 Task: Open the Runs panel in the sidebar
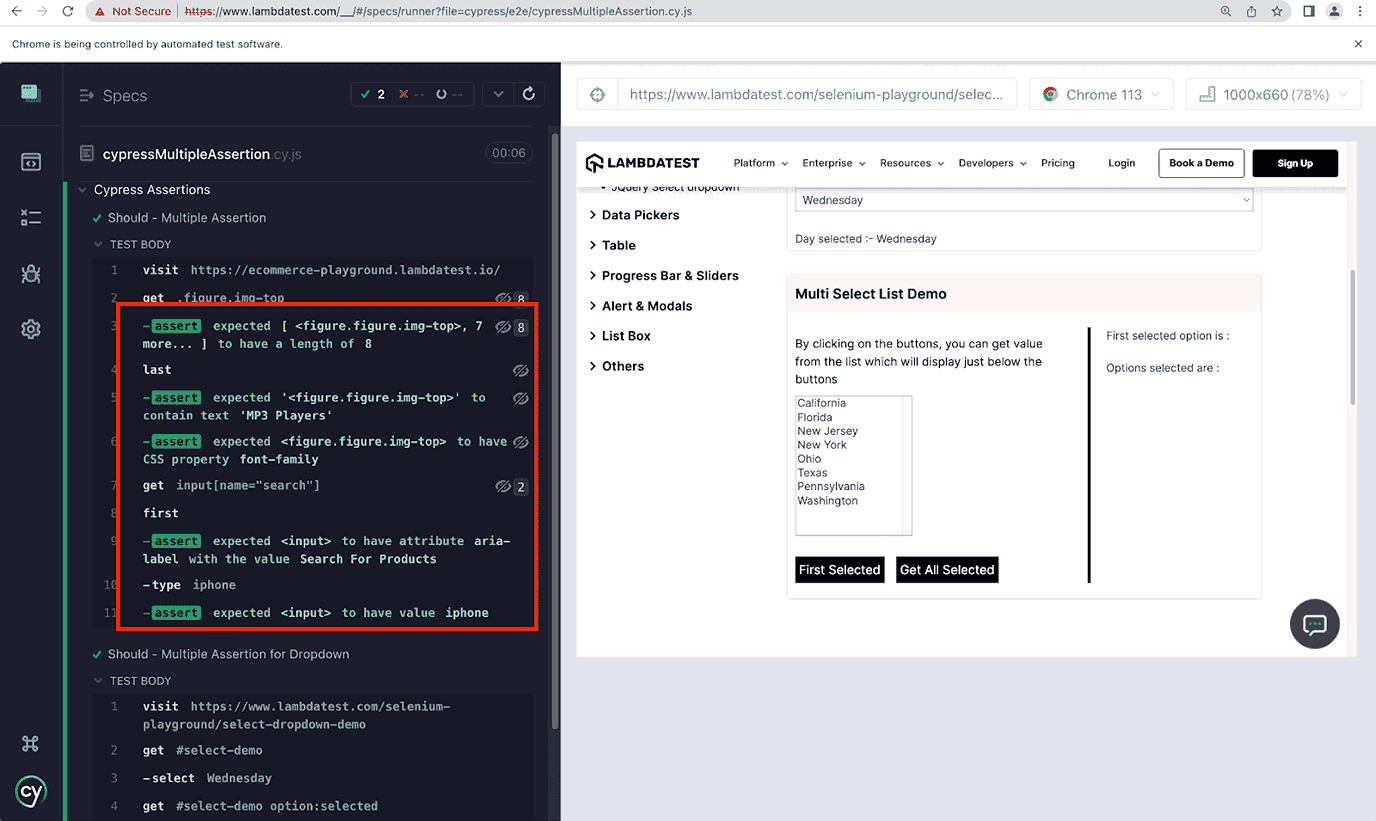pyautogui.click(x=31, y=217)
